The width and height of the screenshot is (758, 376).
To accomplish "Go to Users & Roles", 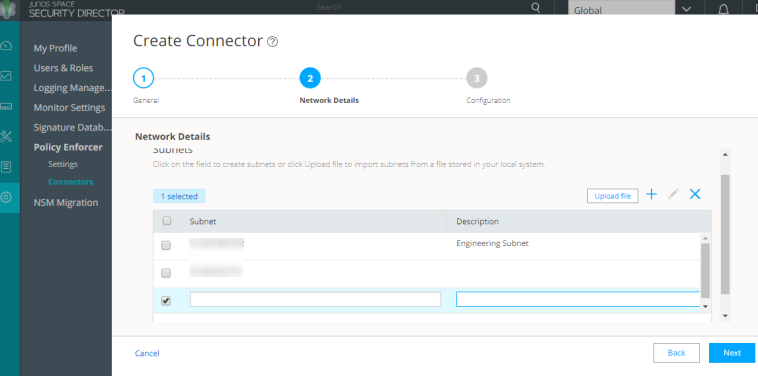I will tap(63, 68).
